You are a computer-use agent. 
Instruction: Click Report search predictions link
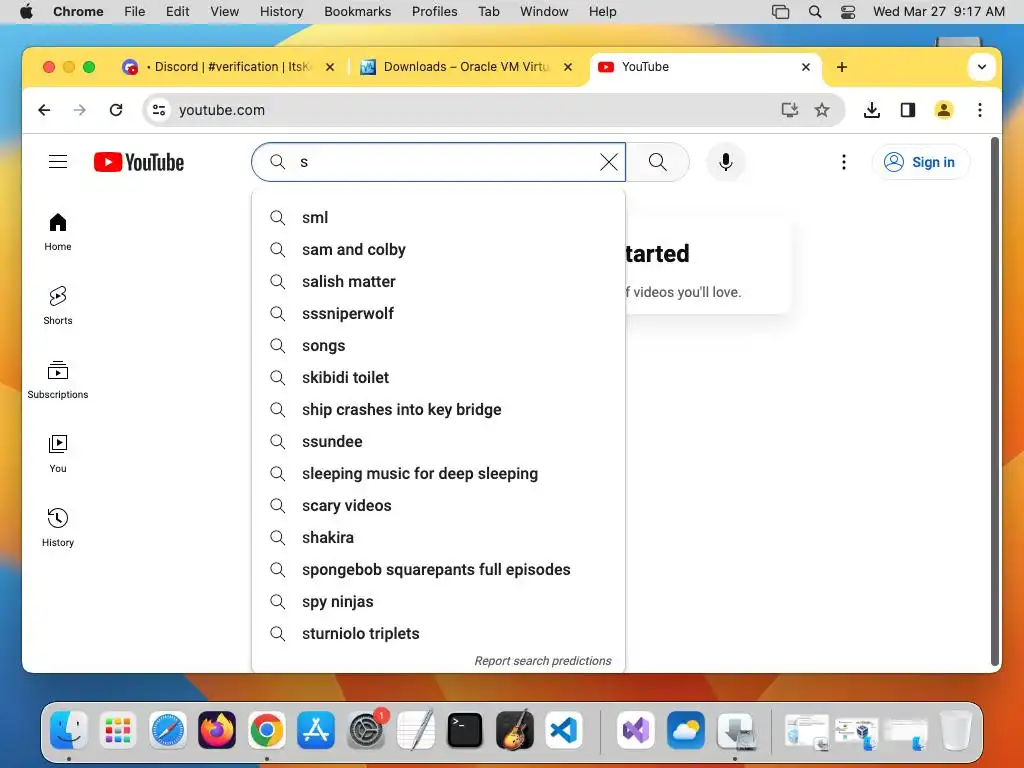point(543,661)
